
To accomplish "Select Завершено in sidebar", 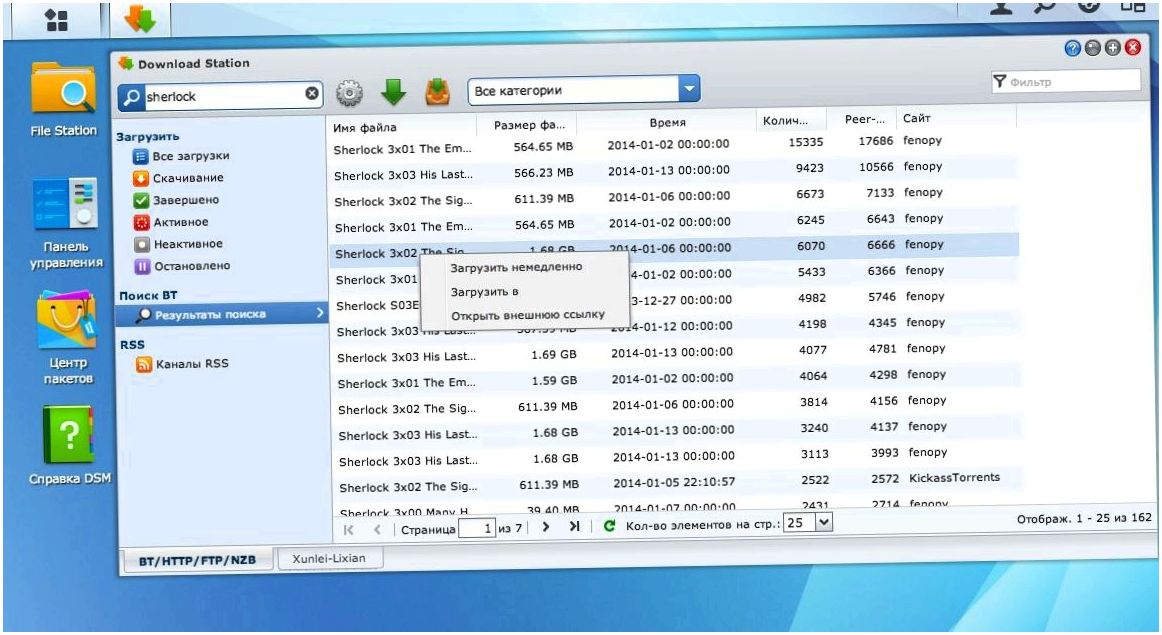I will point(176,200).
